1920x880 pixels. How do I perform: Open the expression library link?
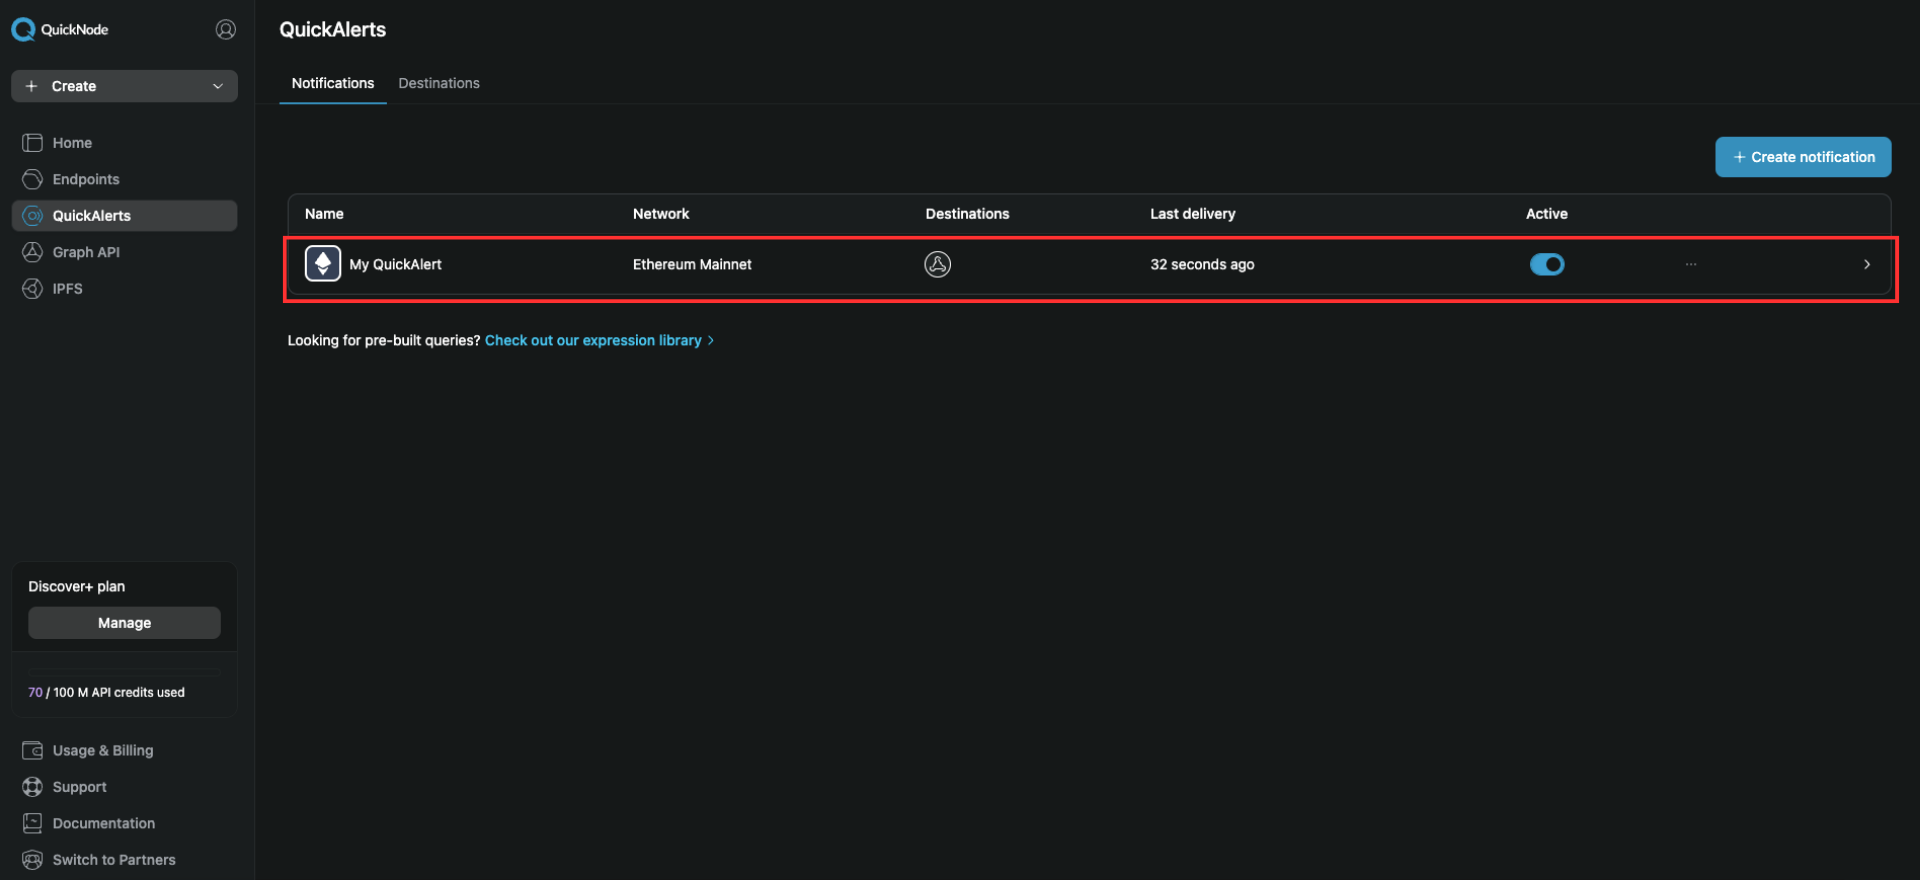pyautogui.click(x=599, y=341)
